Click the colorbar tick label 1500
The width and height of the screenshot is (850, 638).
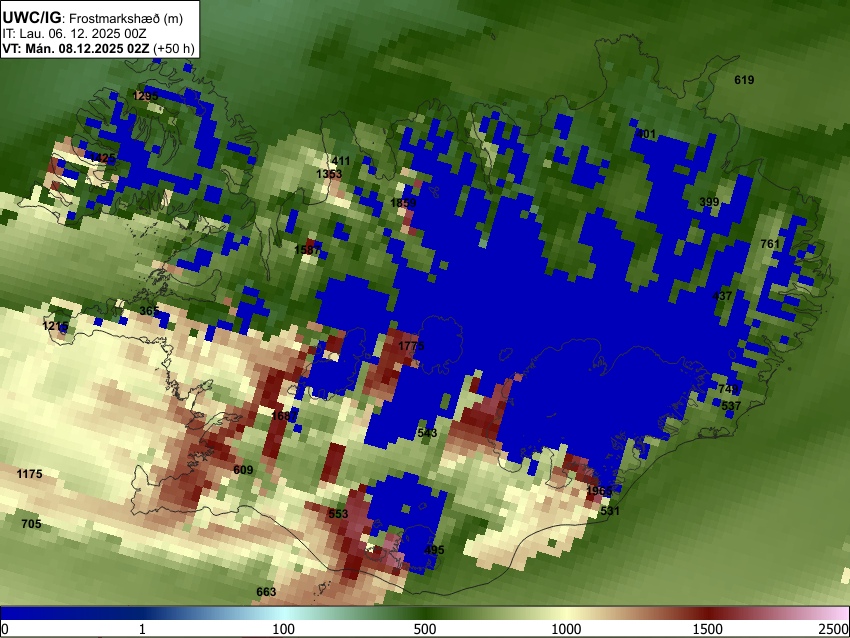708,629
